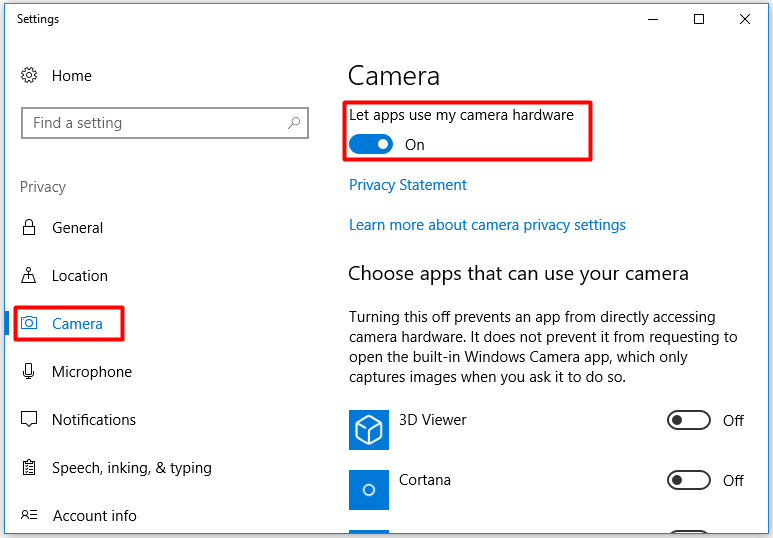The image size is (773, 538).
Task: Open Account info settings
Action: click(95, 515)
